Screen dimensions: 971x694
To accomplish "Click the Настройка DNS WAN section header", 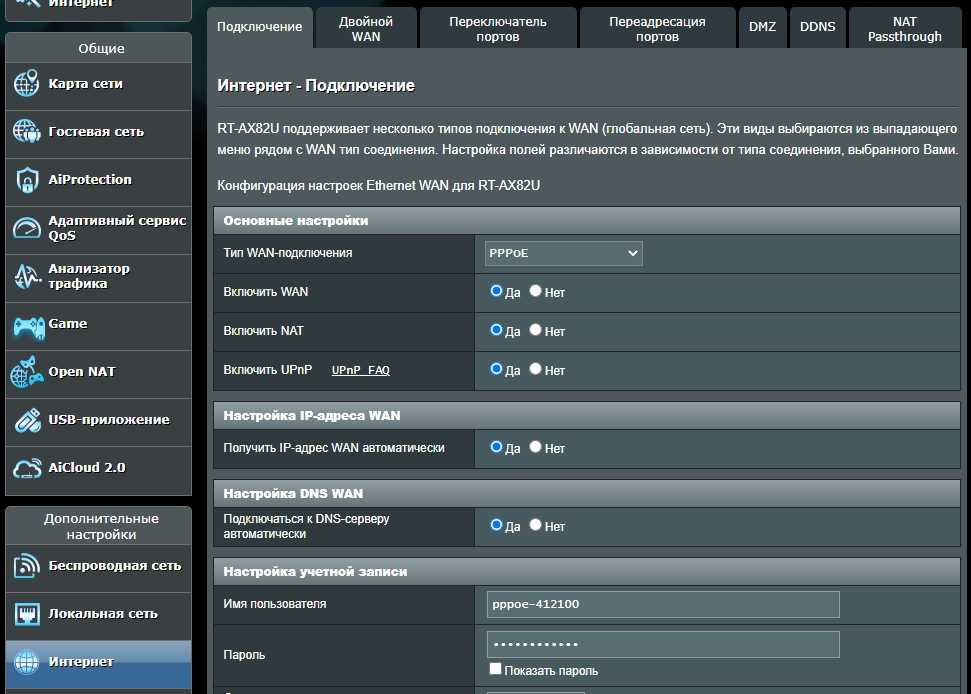I will (x=586, y=493).
